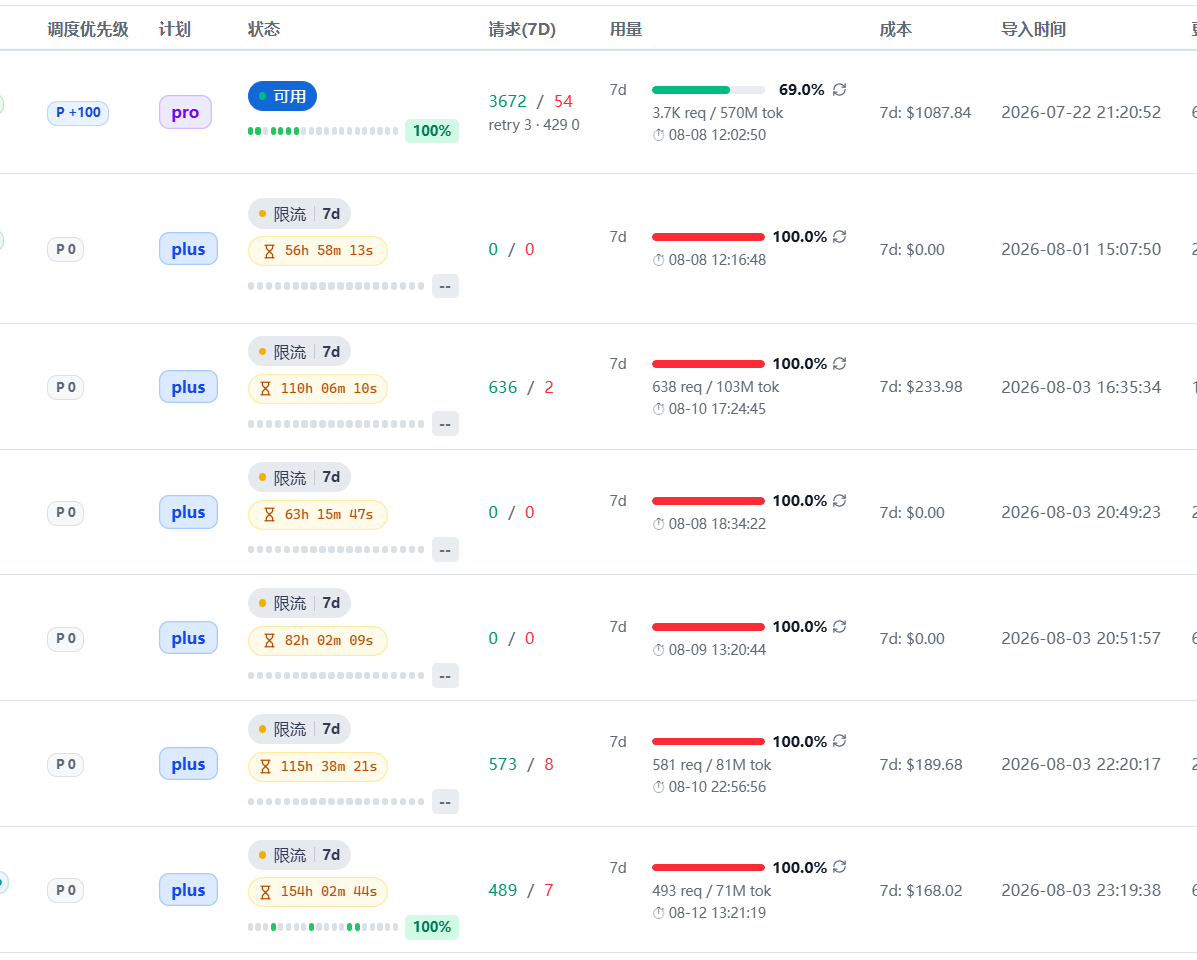This screenshot has height=960, width=1197.
Task: Refresh usage in the 08-08 12:16:48 row
Action: coord(840,237)
